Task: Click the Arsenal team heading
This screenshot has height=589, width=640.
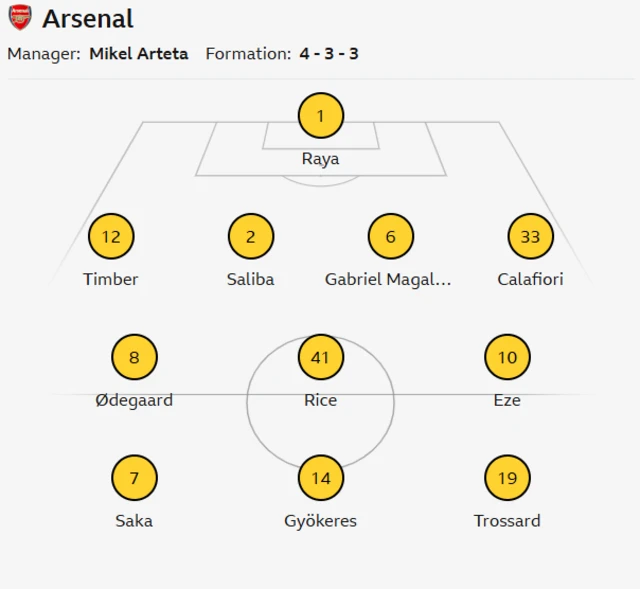Action: (88, 18)
